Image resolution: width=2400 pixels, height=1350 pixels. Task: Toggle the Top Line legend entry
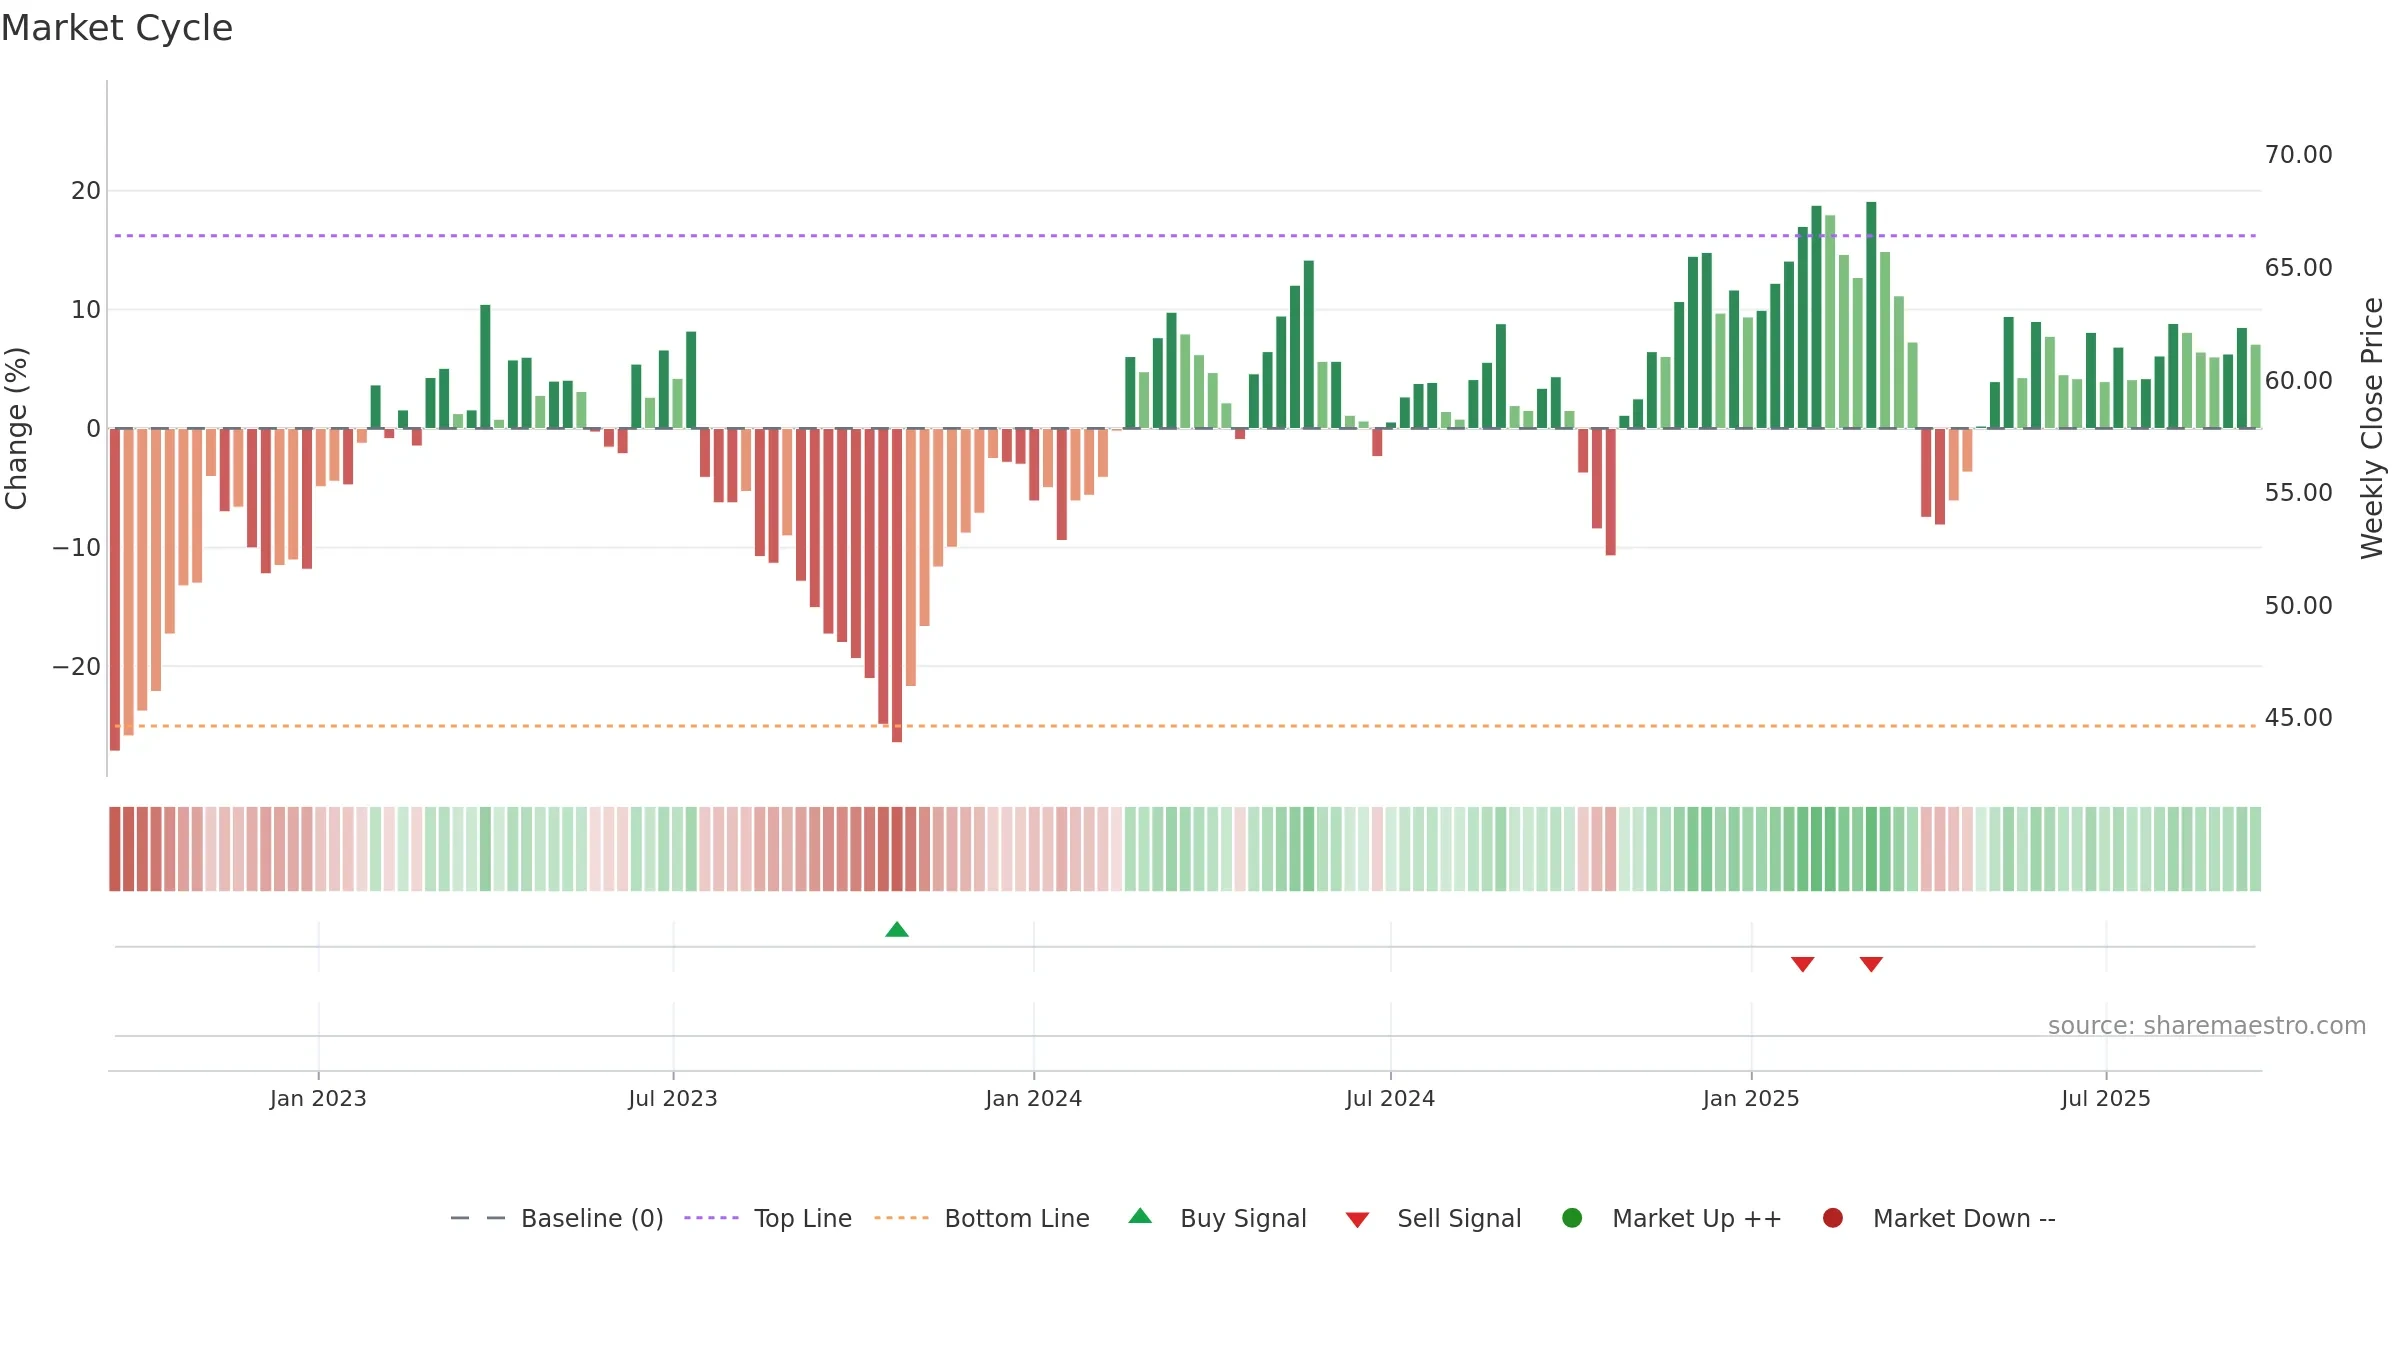coord(768,1218)
